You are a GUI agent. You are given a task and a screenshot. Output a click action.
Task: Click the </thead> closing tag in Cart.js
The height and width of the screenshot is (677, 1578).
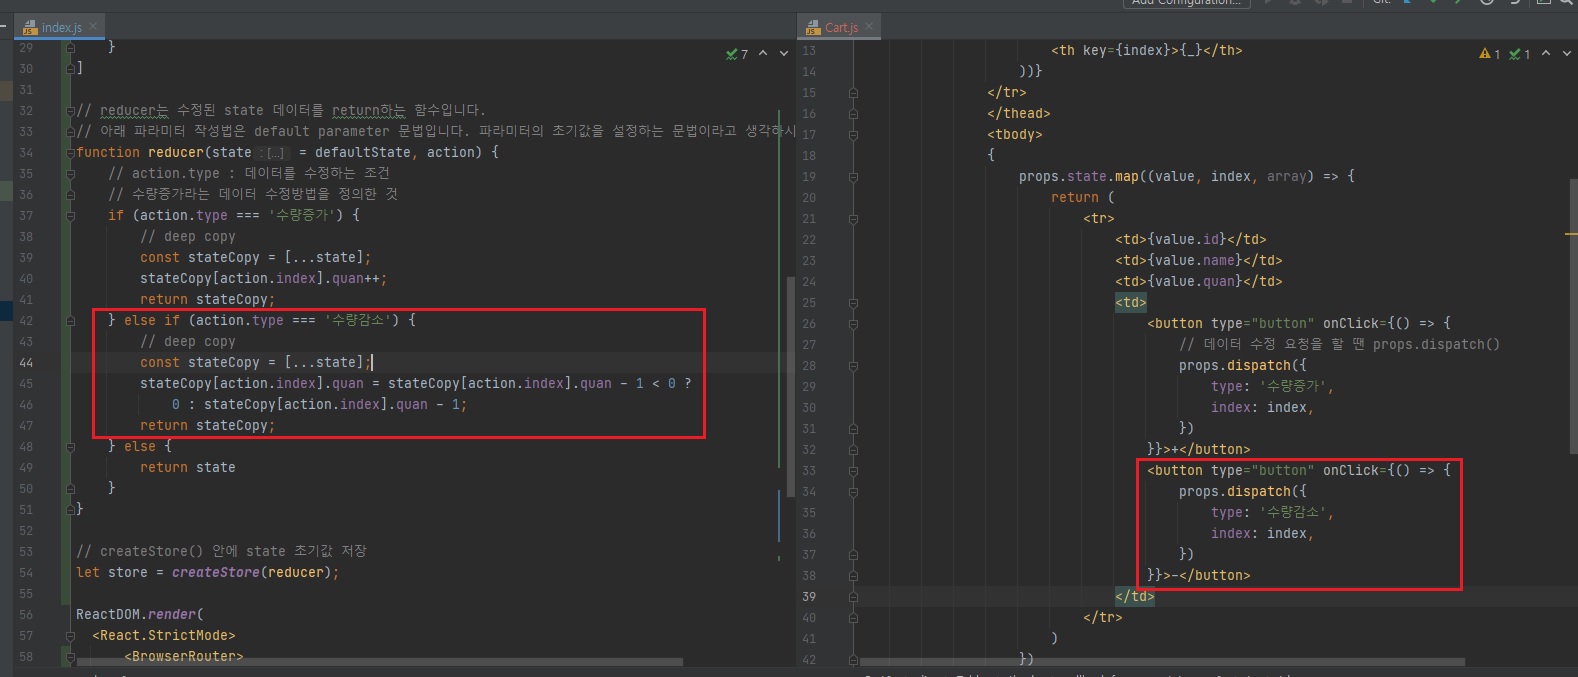pos(1019,114)
